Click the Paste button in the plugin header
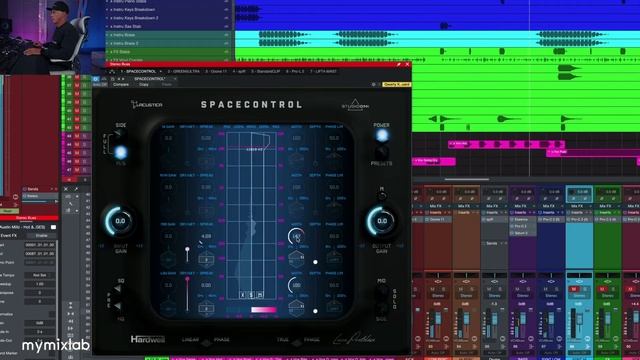Image resolution: width=640 pixels, height=360 pixels. point(167,84)
